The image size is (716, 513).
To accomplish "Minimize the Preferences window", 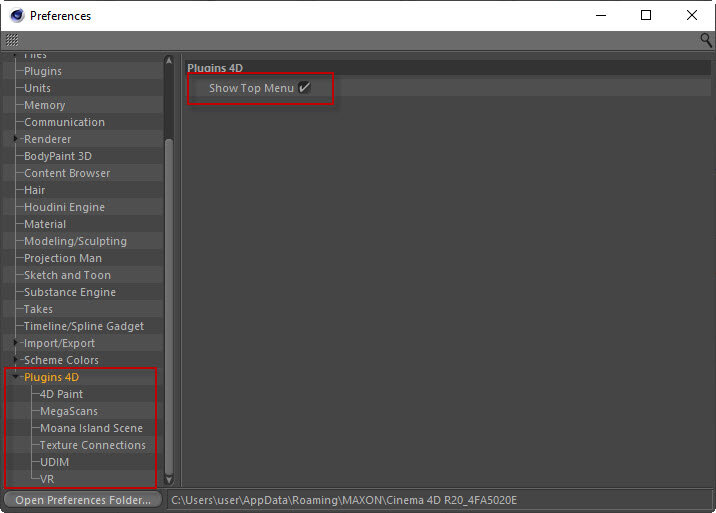I will coord(601,16).
